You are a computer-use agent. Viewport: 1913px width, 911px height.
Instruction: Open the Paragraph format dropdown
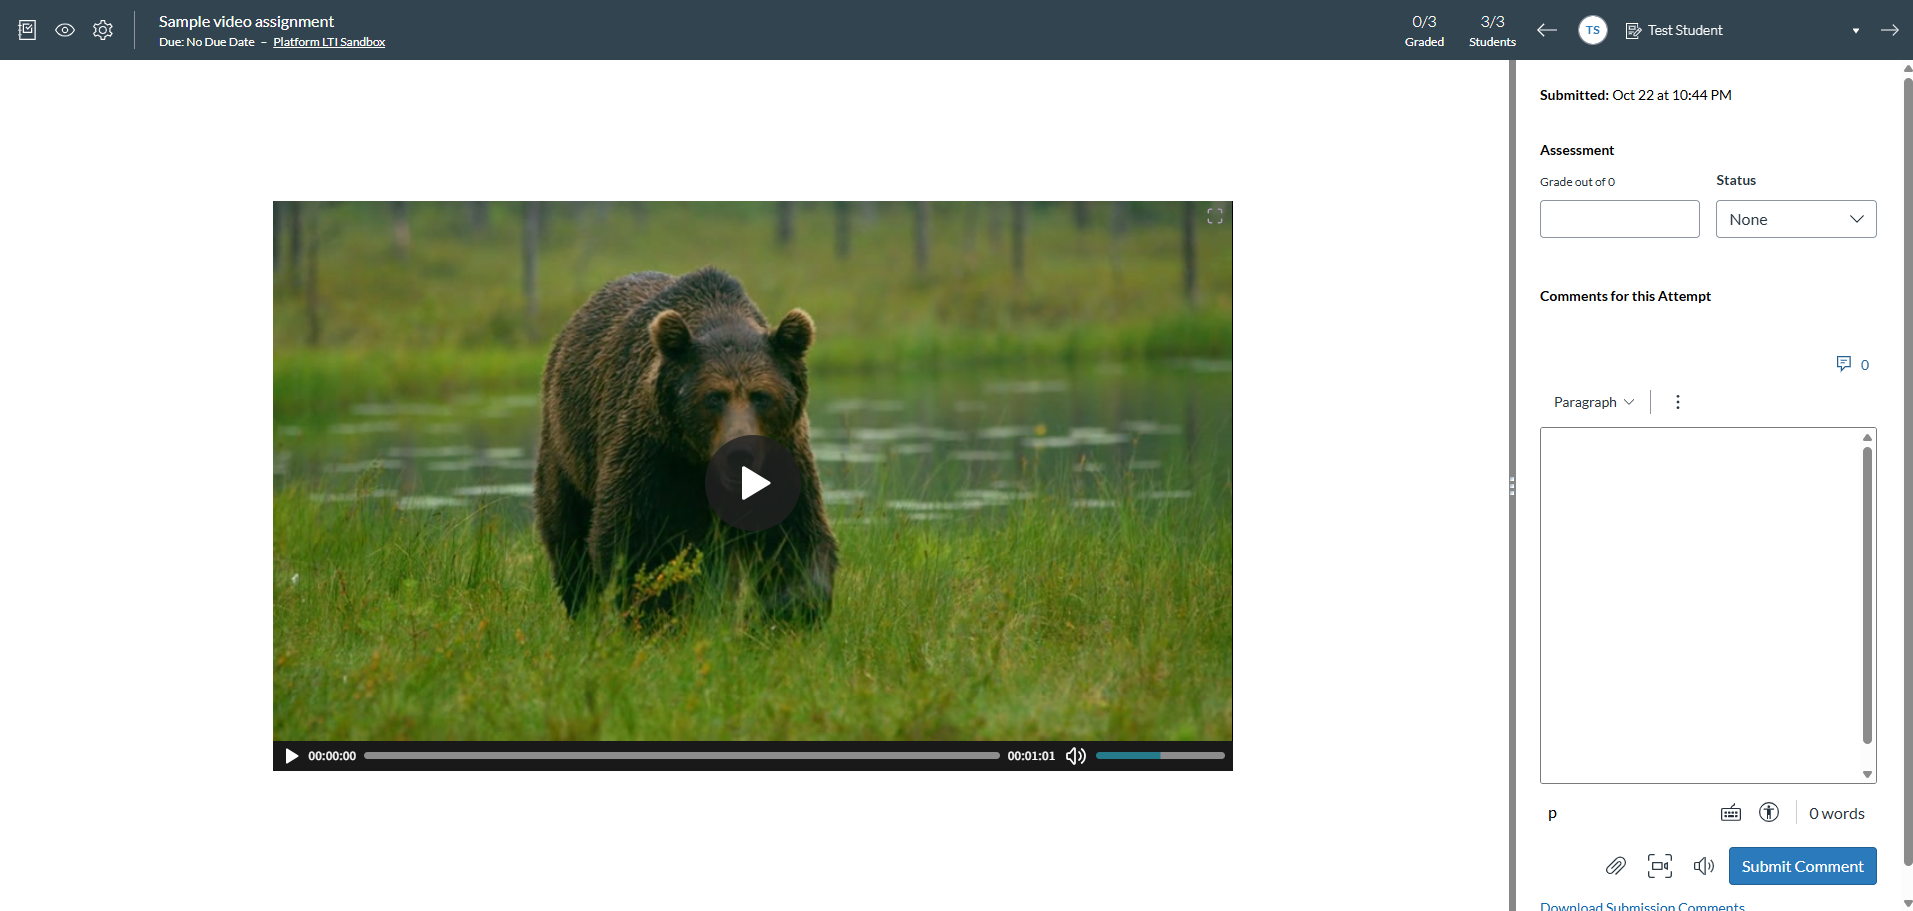click(1593, 402)
